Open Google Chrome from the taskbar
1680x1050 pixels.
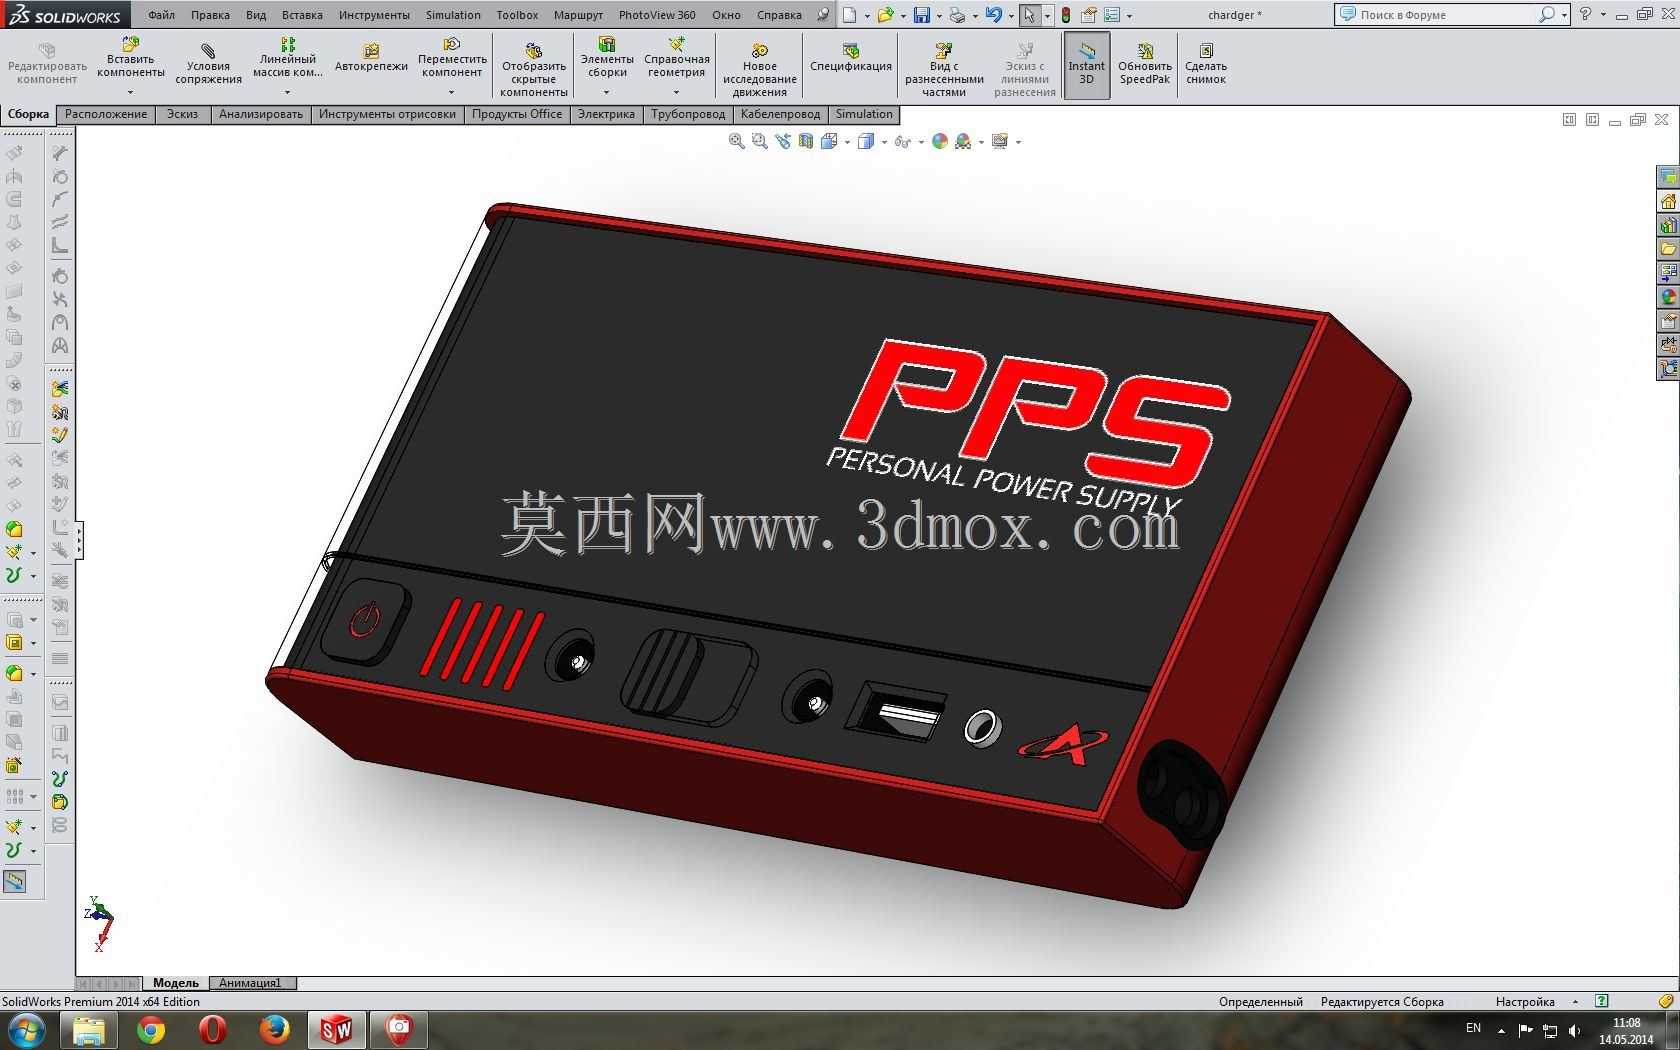(x=151, y=1030)
